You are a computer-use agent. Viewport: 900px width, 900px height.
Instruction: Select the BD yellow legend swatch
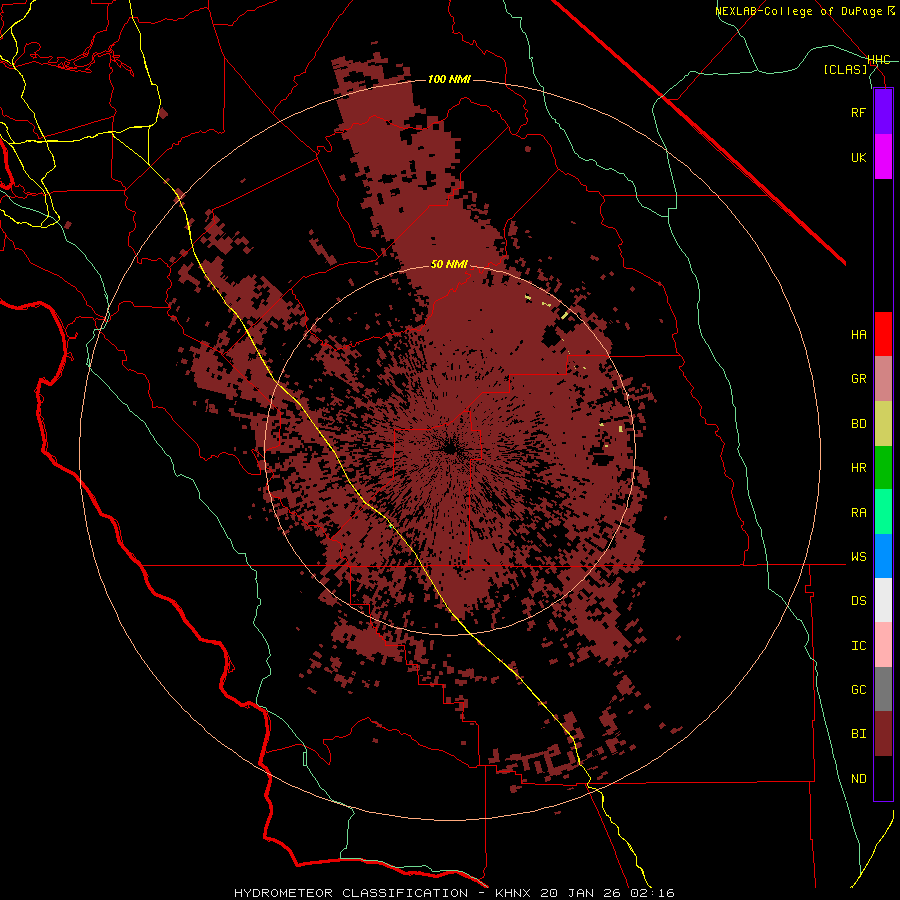point(883,424)
